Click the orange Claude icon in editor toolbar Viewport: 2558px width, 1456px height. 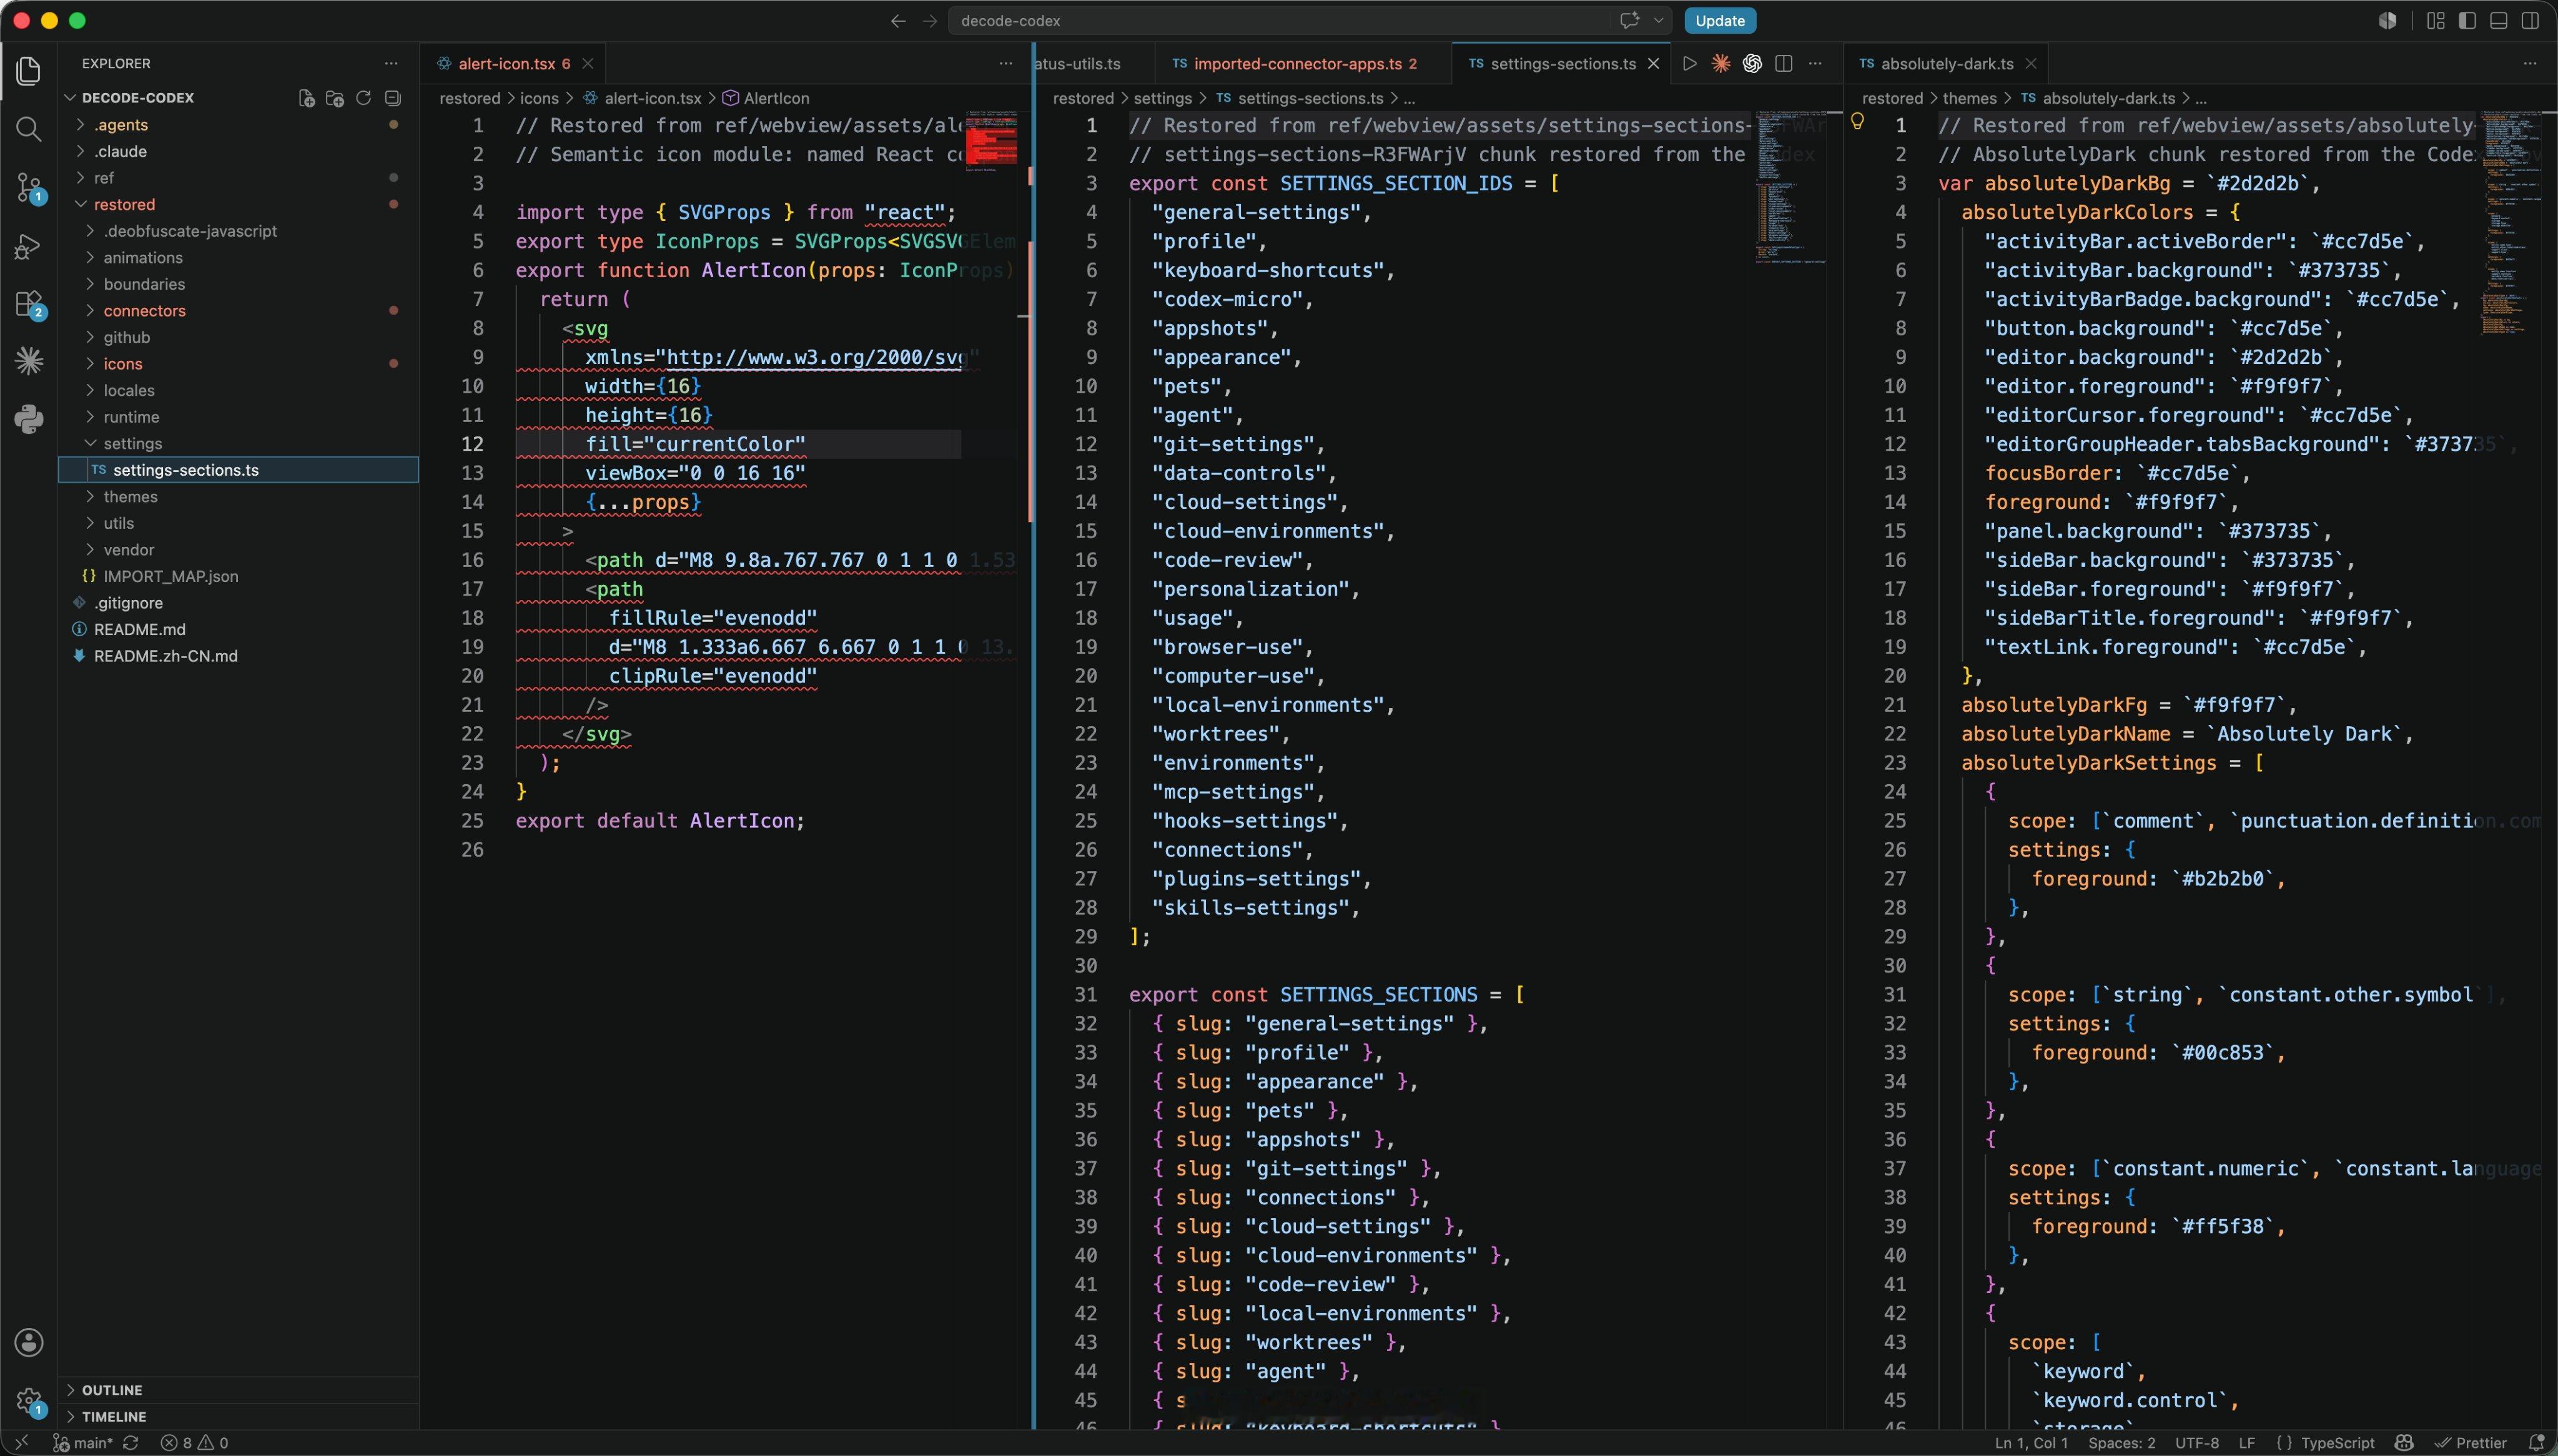pyautogui.click(x=1721, y=63)
